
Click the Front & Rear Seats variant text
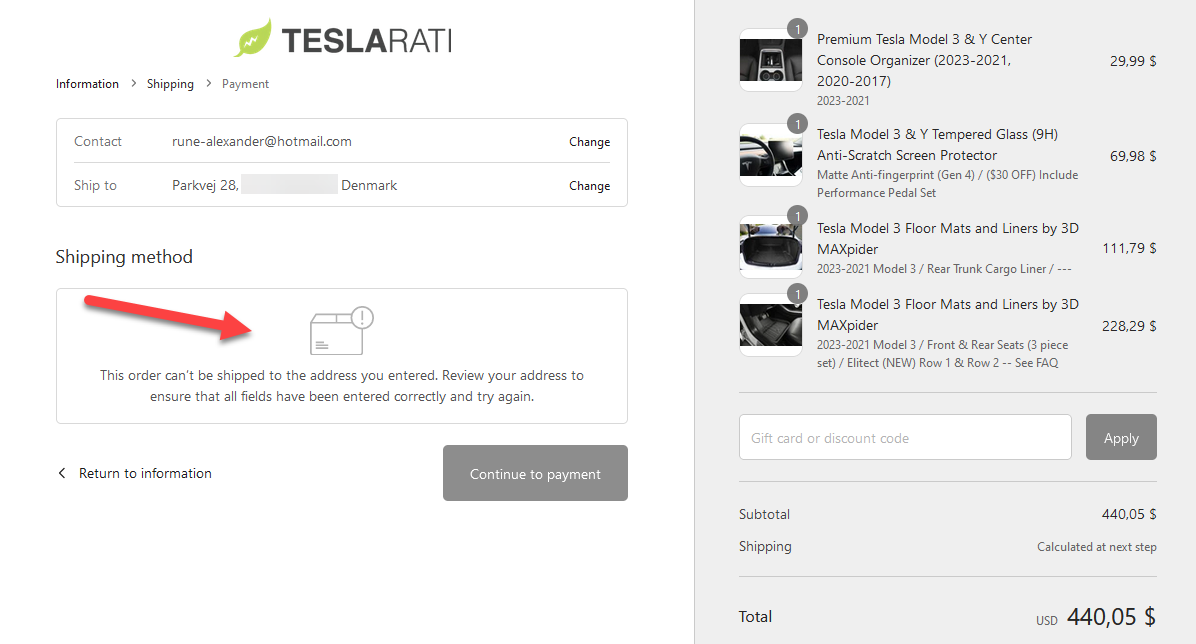[943, 354]
